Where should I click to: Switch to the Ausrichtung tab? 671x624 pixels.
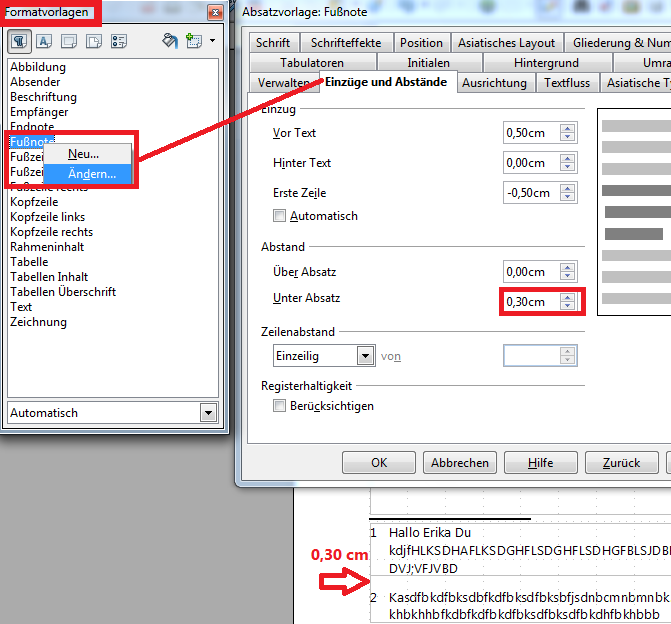[x=497, y=84]
